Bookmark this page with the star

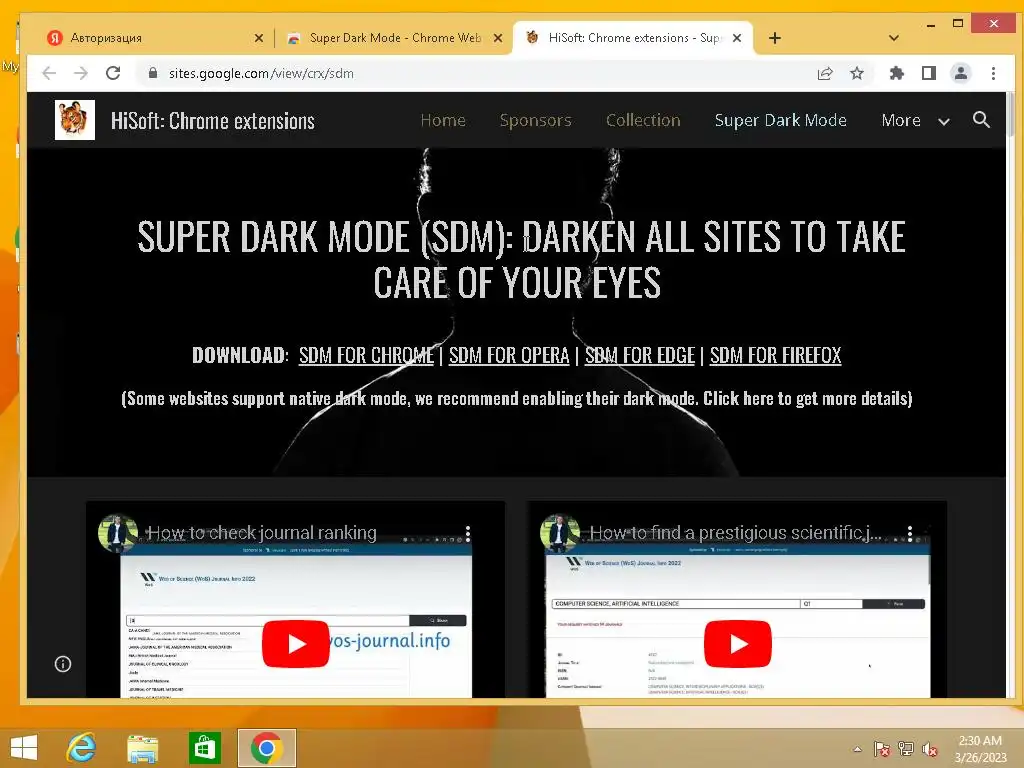point(857,73)
